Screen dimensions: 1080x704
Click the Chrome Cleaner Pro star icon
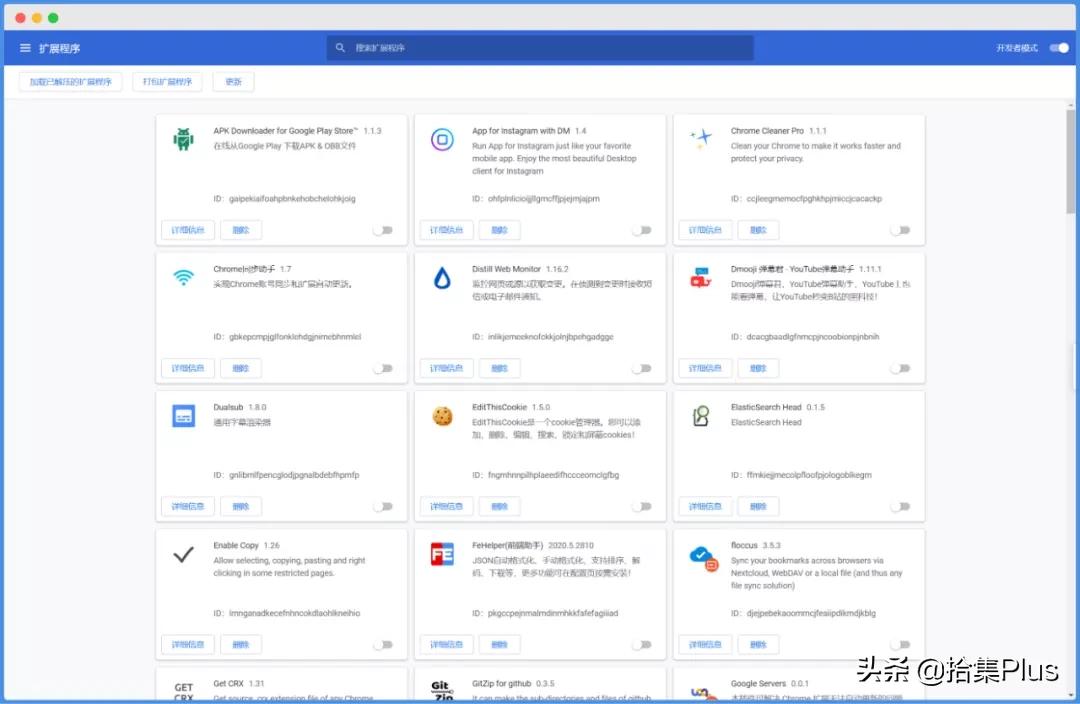[x=701, y=138]
